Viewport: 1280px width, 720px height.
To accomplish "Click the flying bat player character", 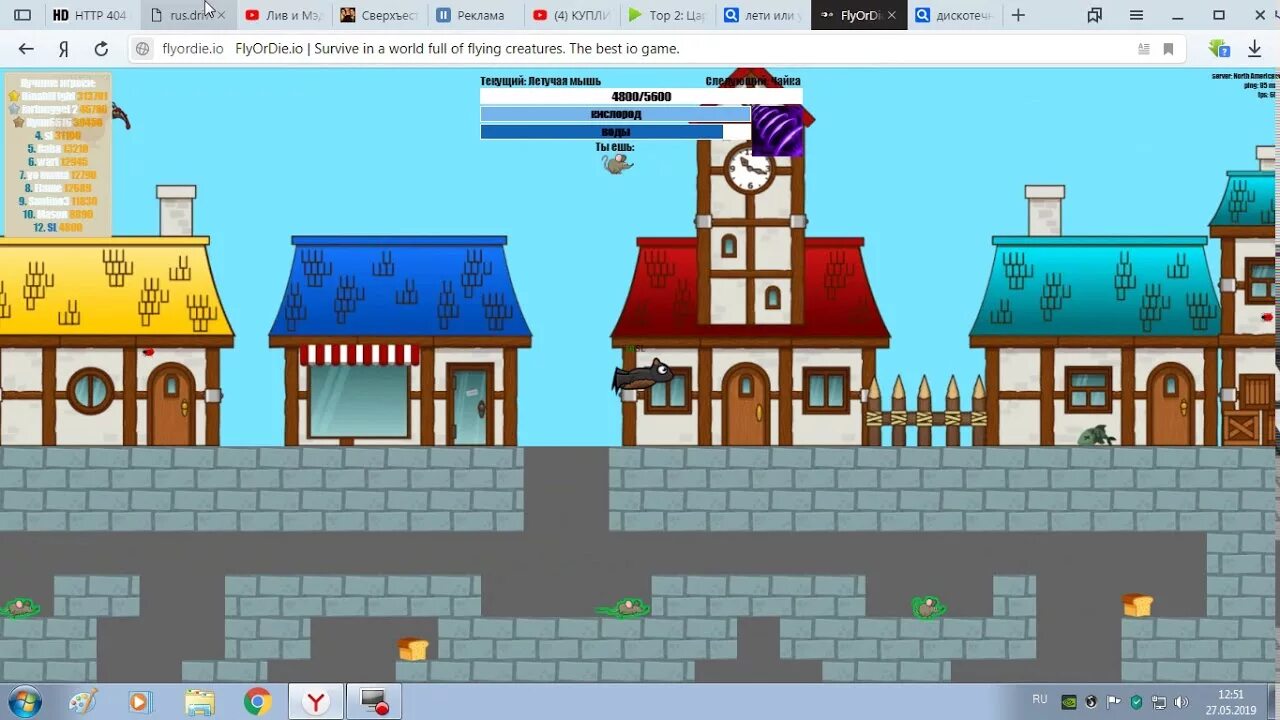I will pyautogui.click(x=642, y=378).
